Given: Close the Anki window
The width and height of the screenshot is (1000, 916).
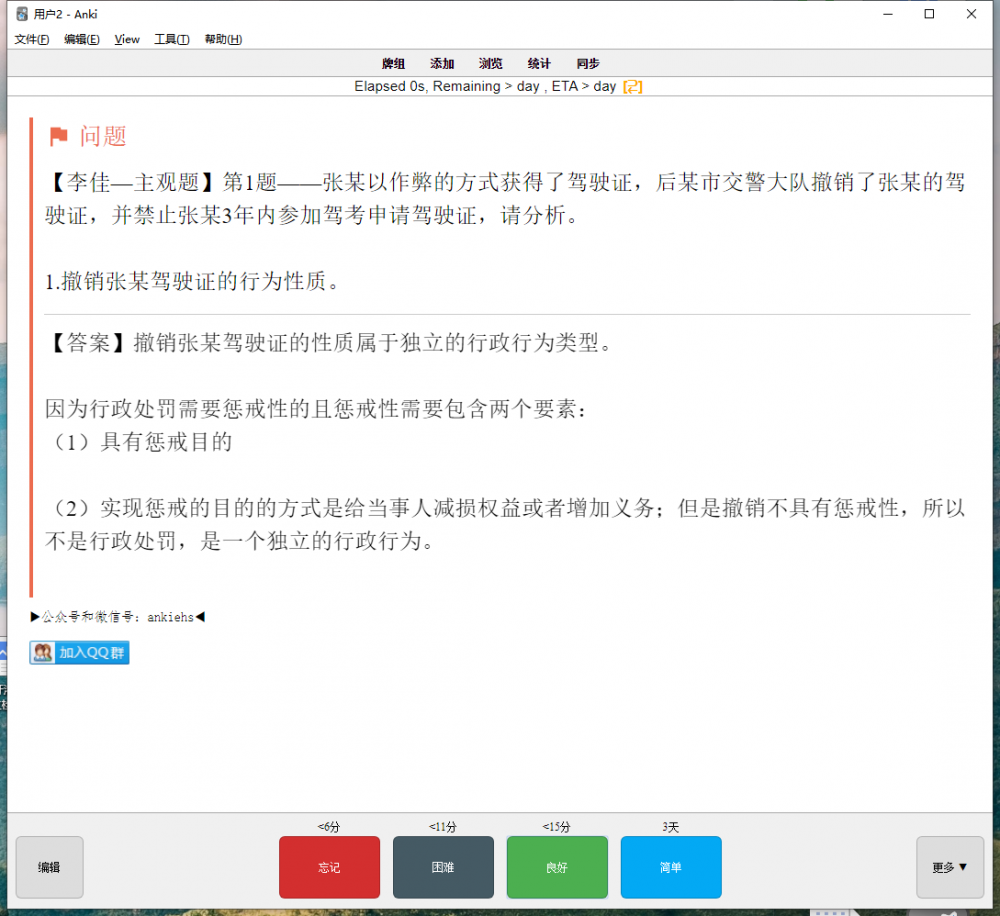Looking at the screenshot, I should (x=971, y=14).
